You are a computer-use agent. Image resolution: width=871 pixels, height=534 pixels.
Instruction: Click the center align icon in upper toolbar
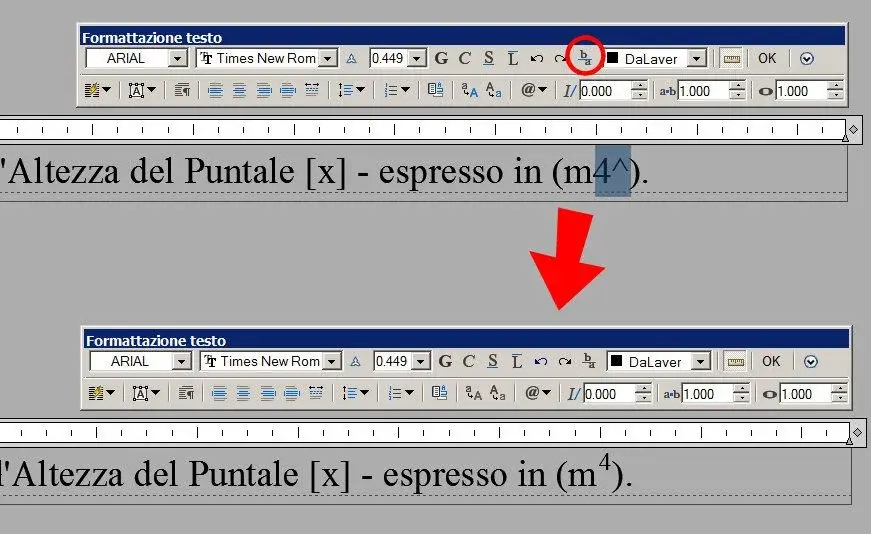click(x=239, y=90)
